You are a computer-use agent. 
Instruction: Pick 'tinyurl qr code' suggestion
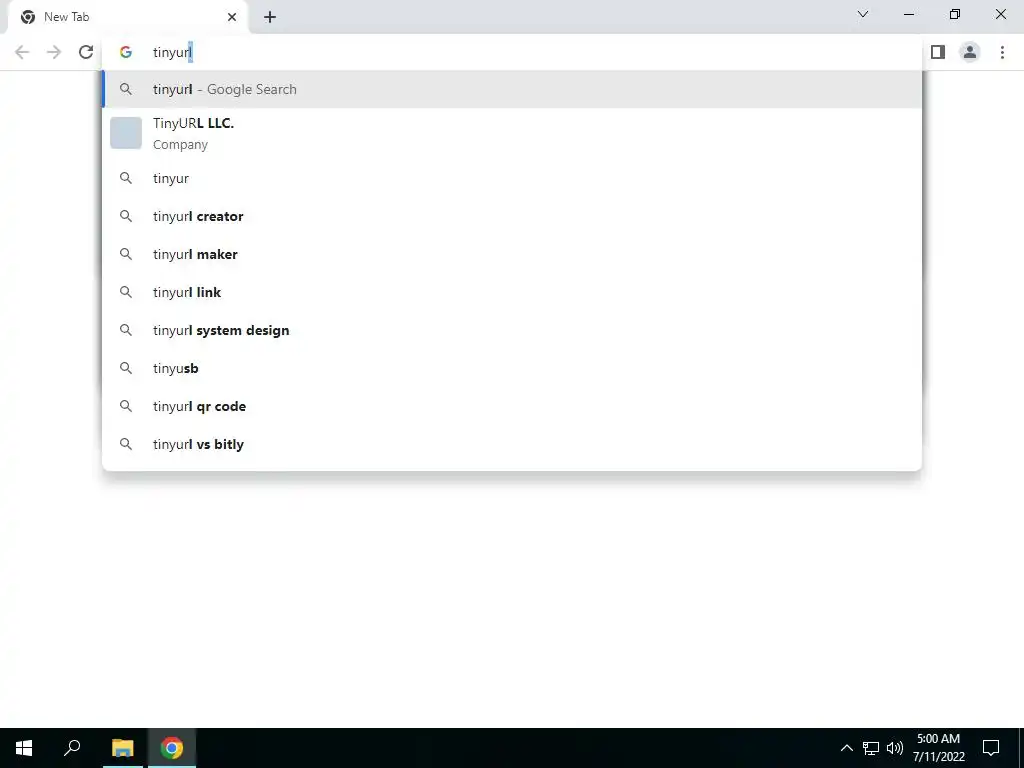512,406
